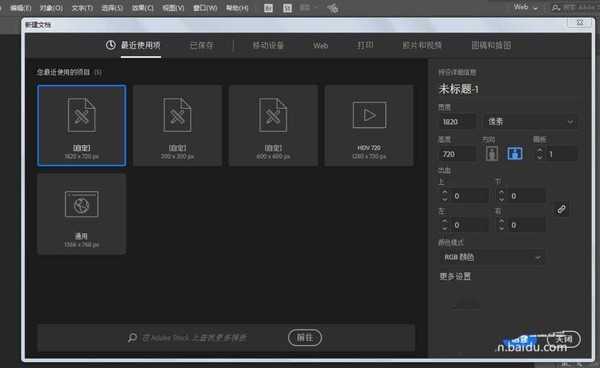This screenshot has height=368, width=600.
Task: Open the 视图(V) menu
Action: pos(173,8)
